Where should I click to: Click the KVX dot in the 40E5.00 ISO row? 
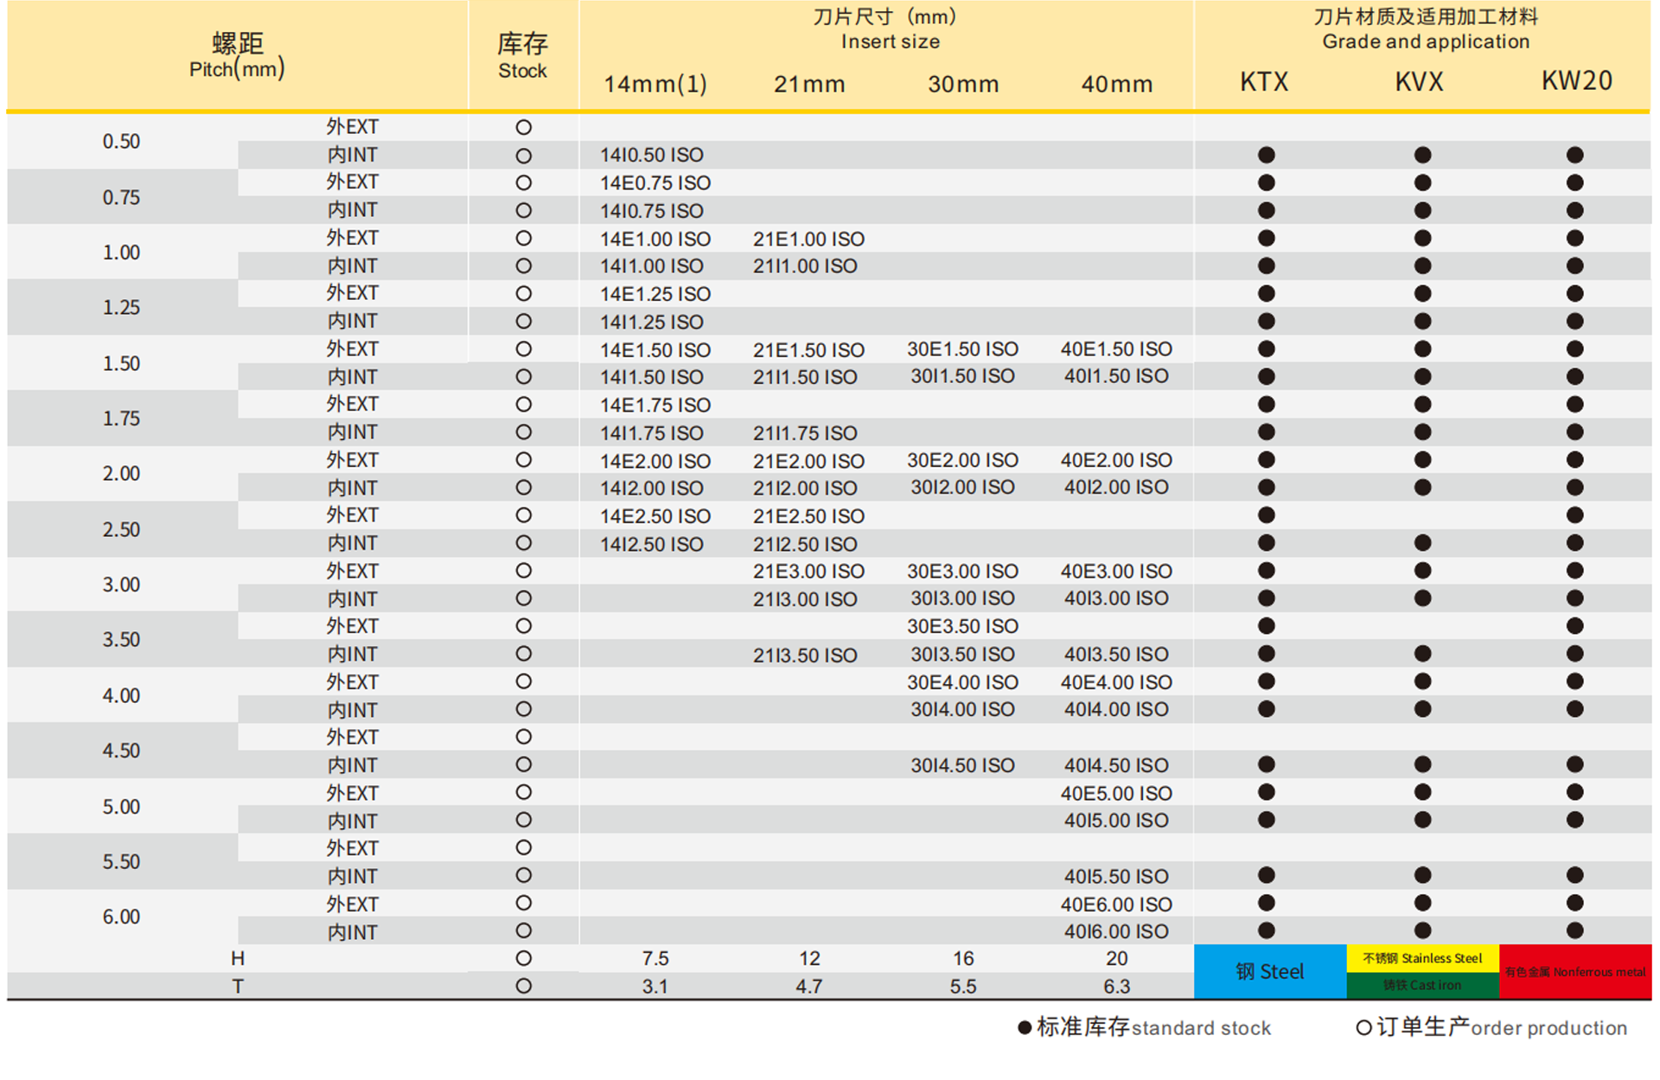click(1422, 793)
